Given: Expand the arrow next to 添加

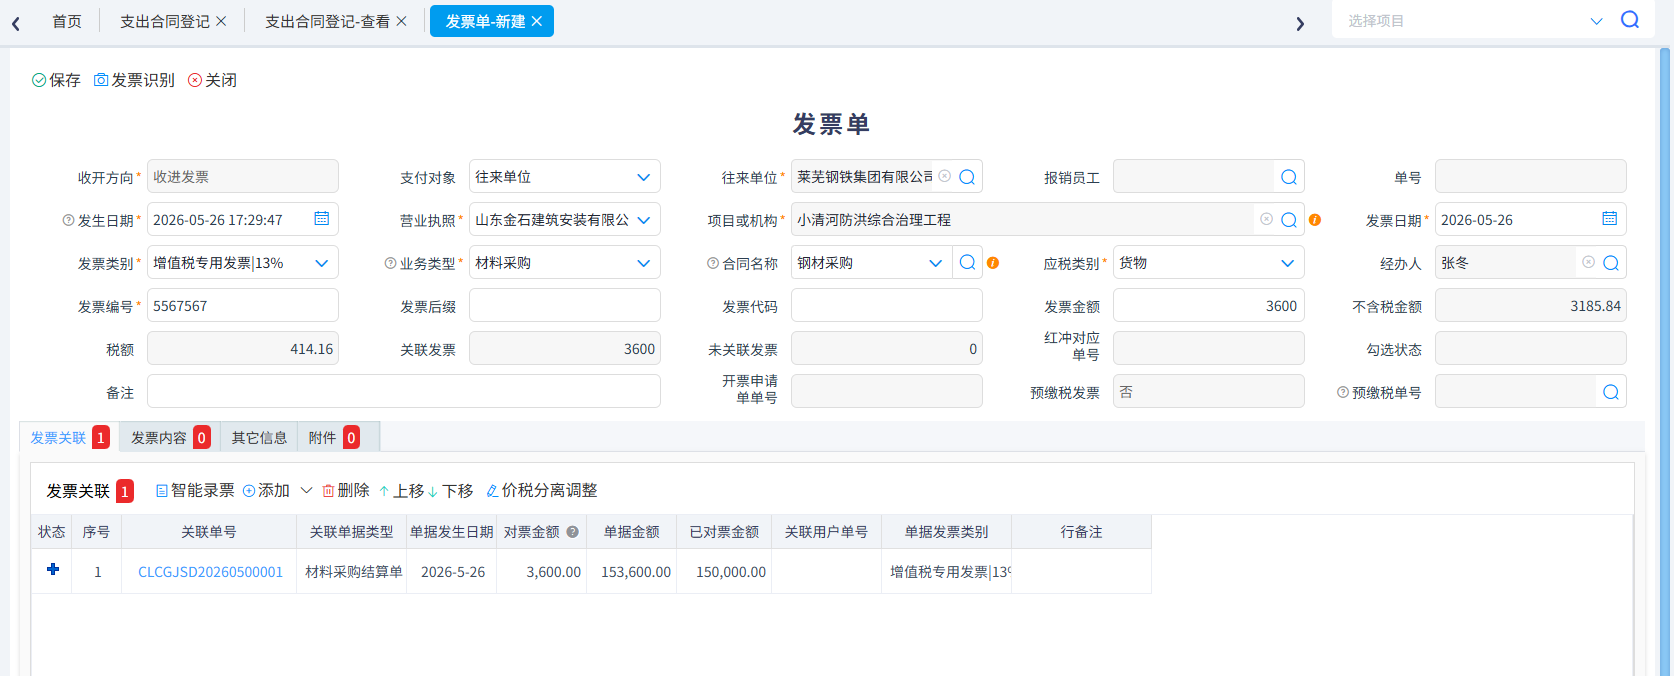Looking at the screenshot, I should coord(307,490).
